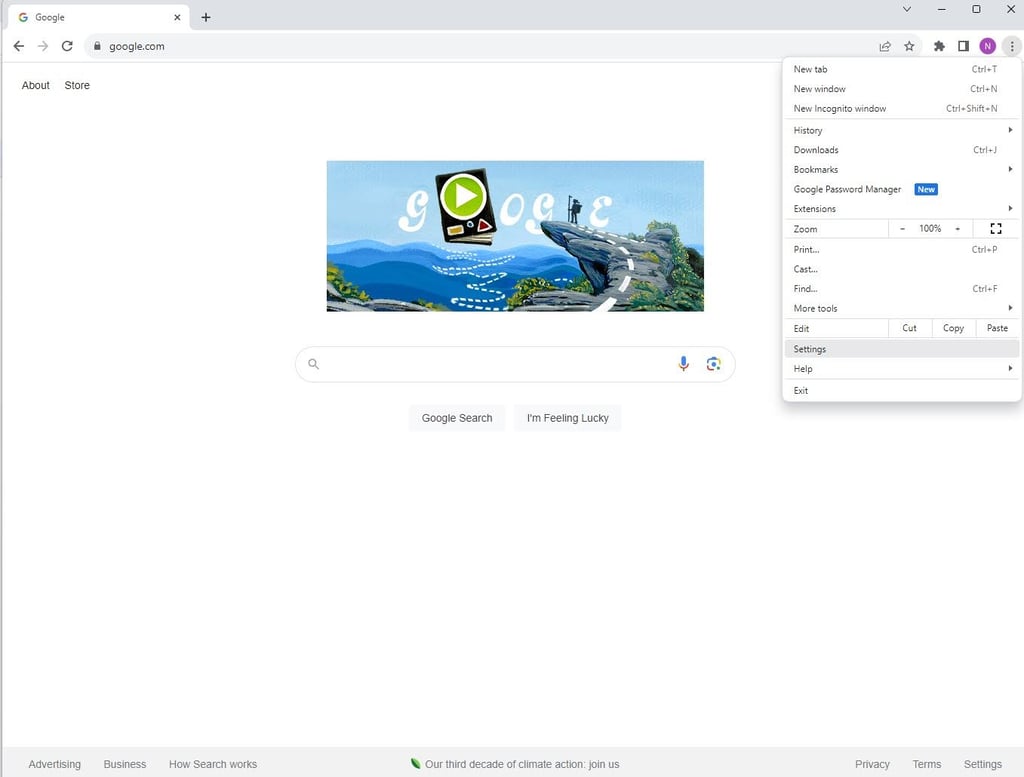Open Downloads from menu
Screen dimensions: 1024x777
[902, 150]
